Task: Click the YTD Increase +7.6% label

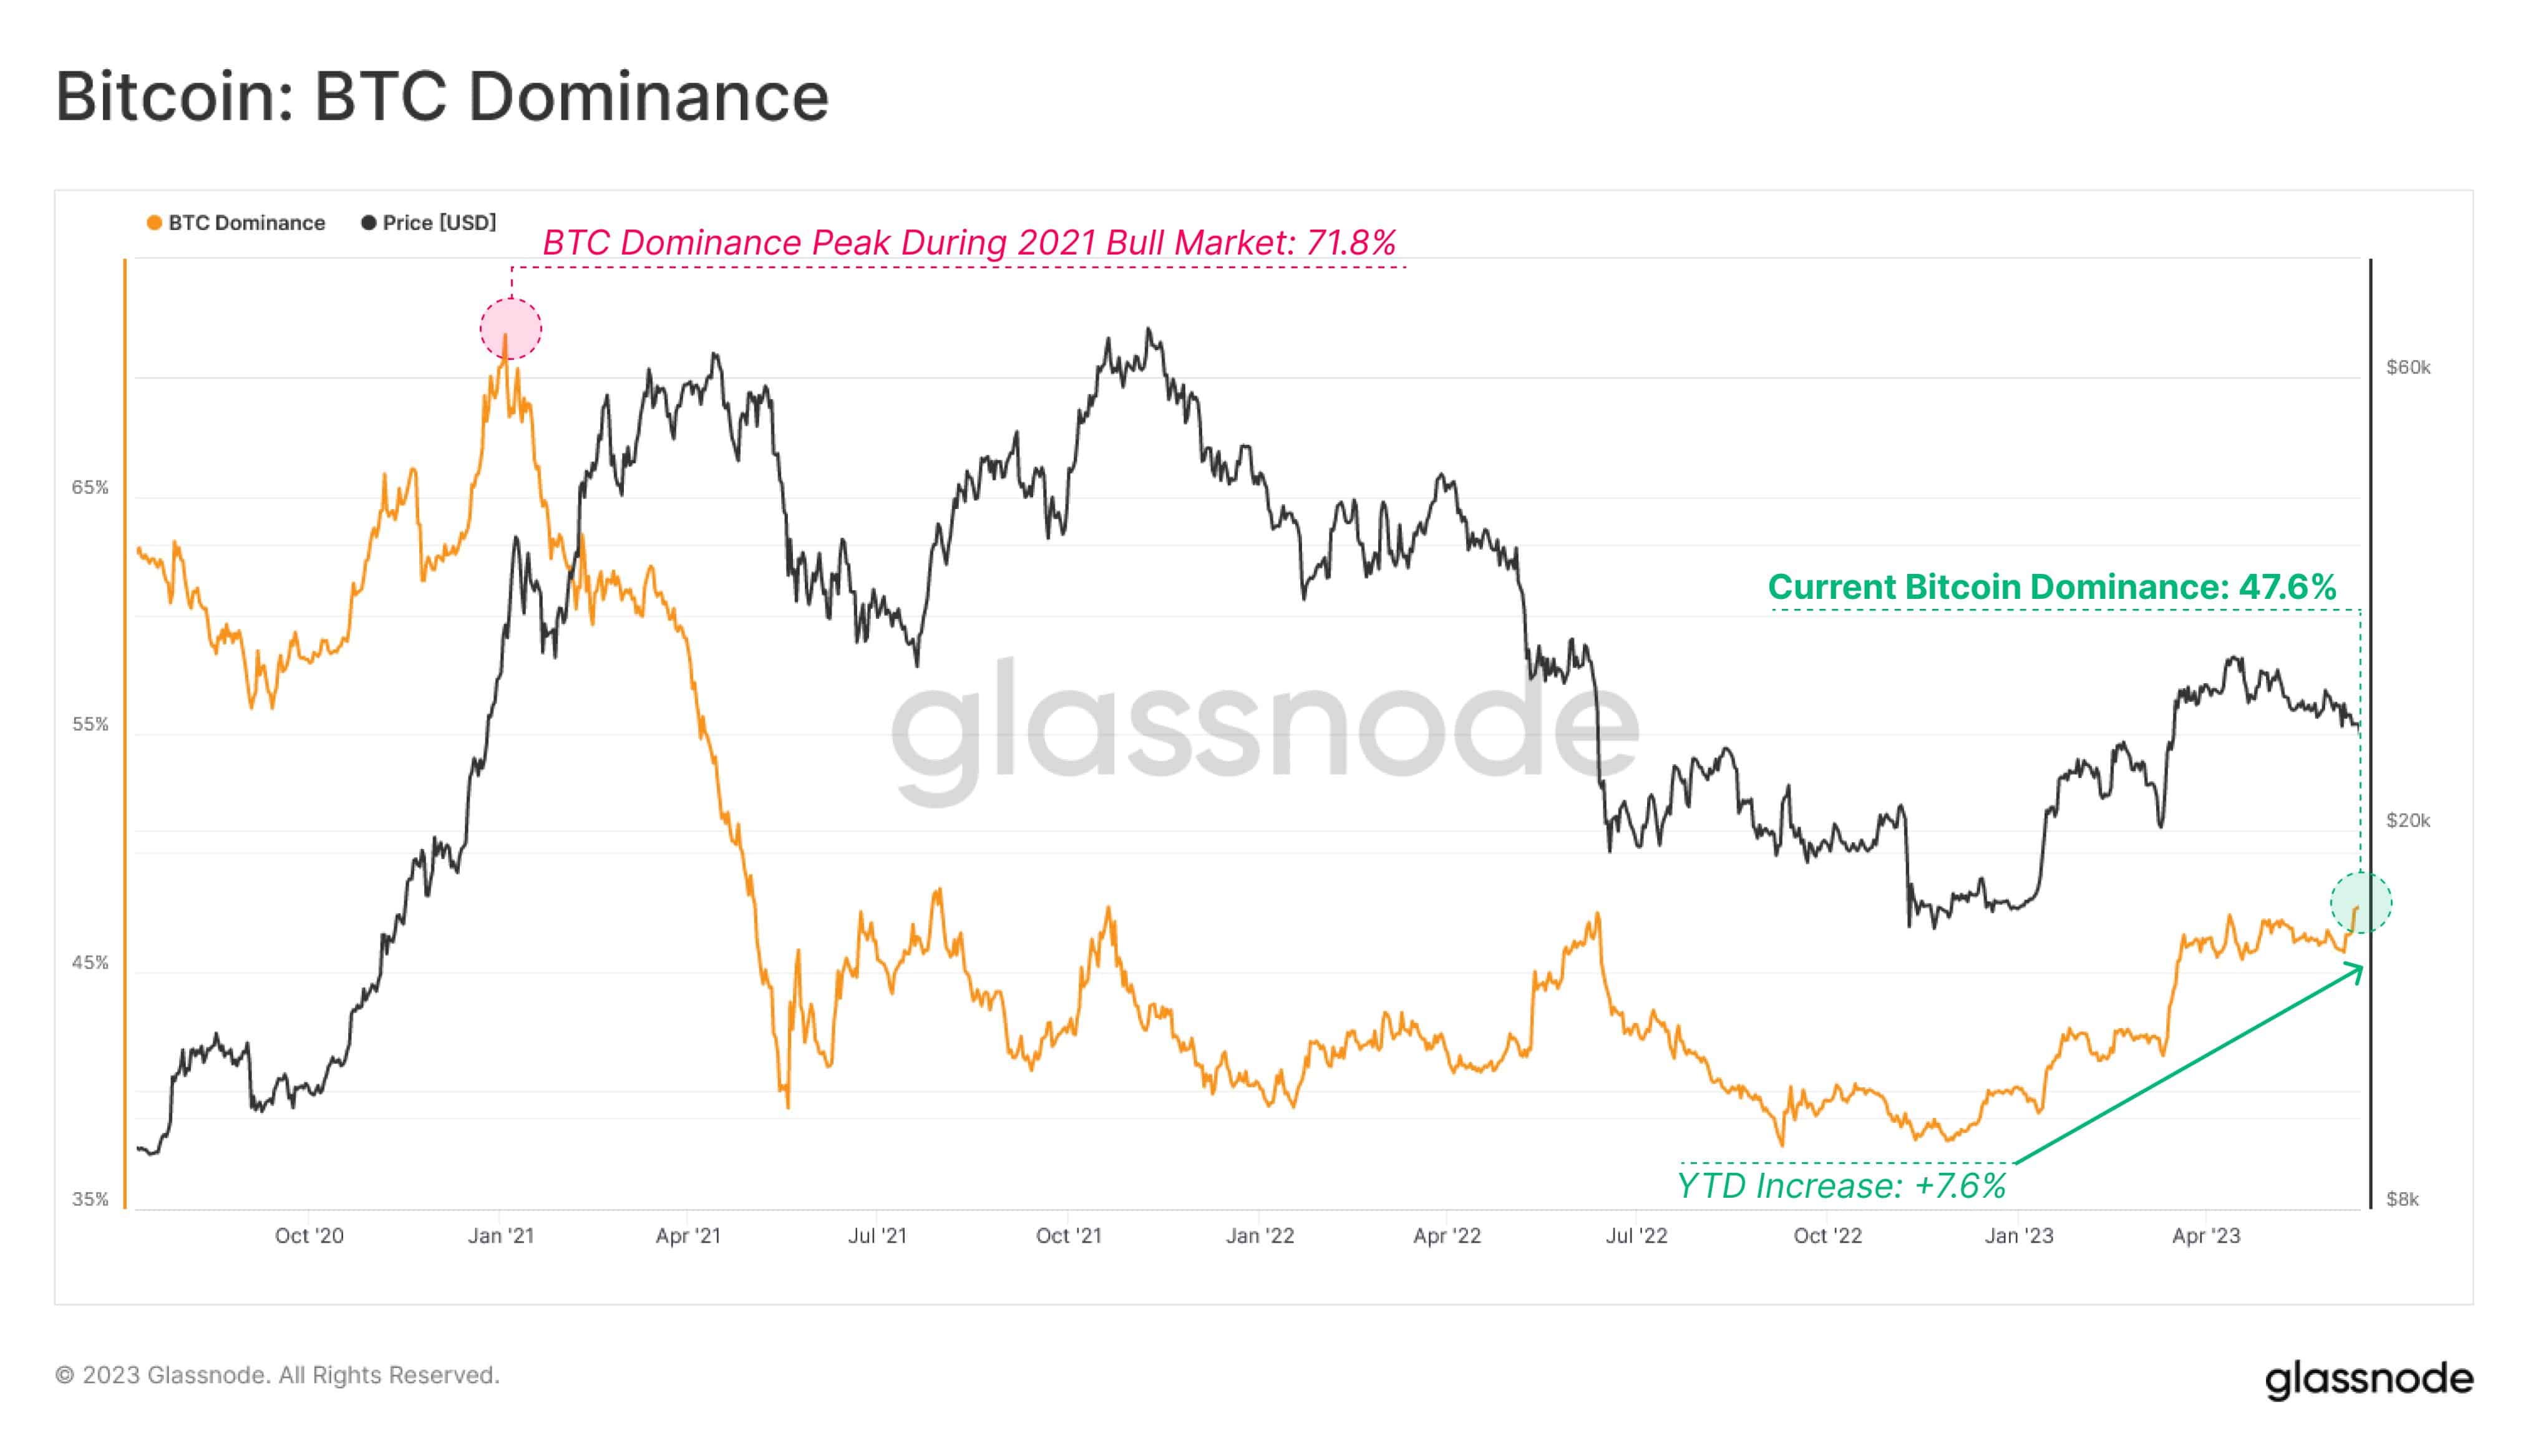Action: pyautogui.click(x=1841, y=1186)
